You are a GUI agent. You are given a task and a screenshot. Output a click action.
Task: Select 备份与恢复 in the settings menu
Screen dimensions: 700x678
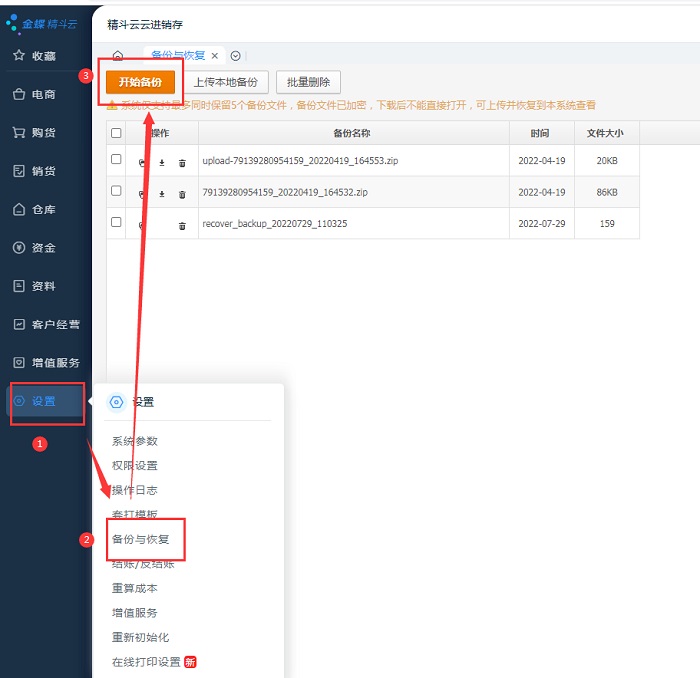click(141, 539)
